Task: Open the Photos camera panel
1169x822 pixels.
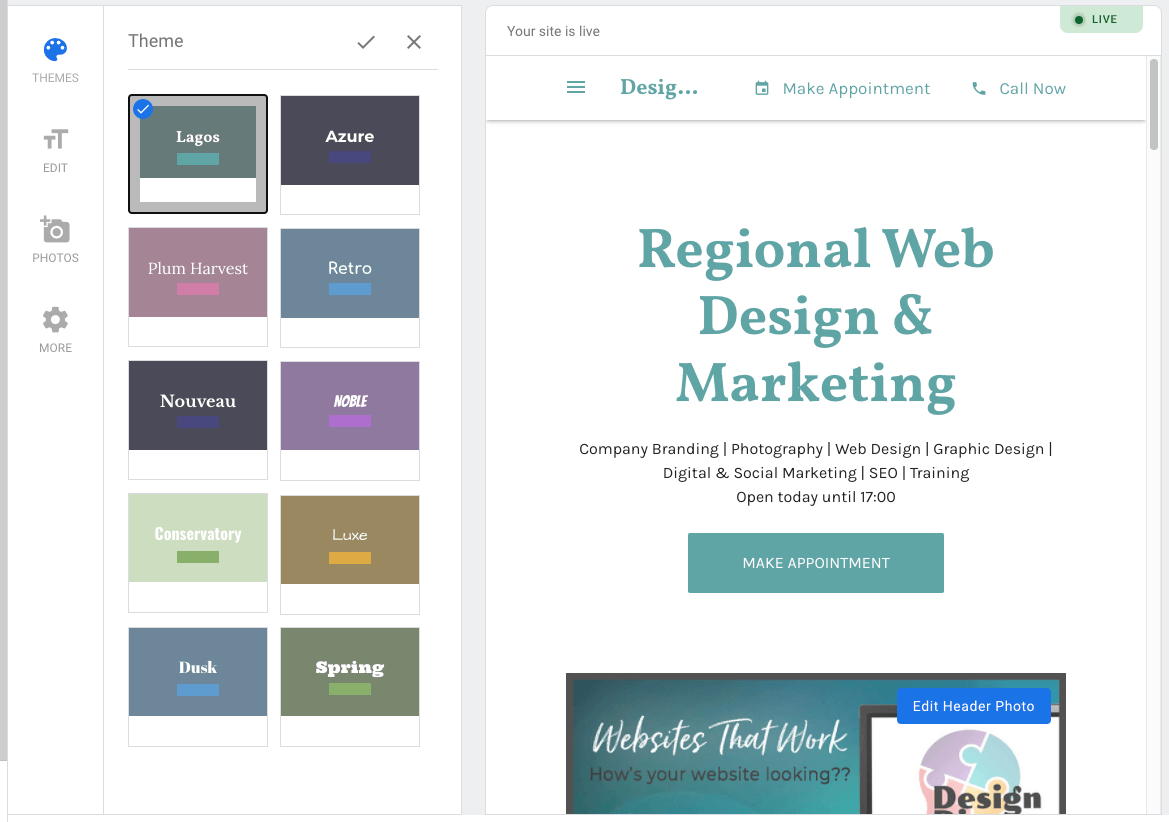Action: (x=55, y=240)
